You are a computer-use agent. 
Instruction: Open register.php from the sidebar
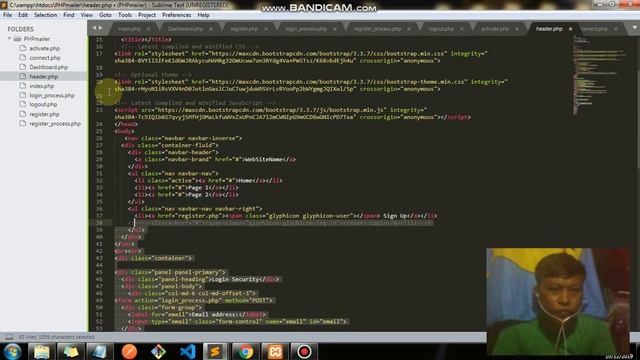44,114
